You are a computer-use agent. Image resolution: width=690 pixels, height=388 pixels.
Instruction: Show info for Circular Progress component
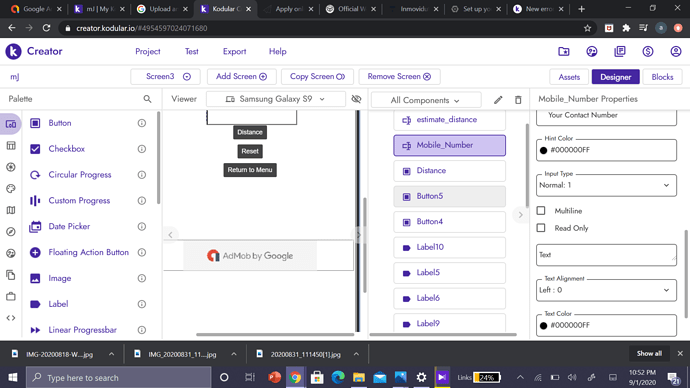142,175
